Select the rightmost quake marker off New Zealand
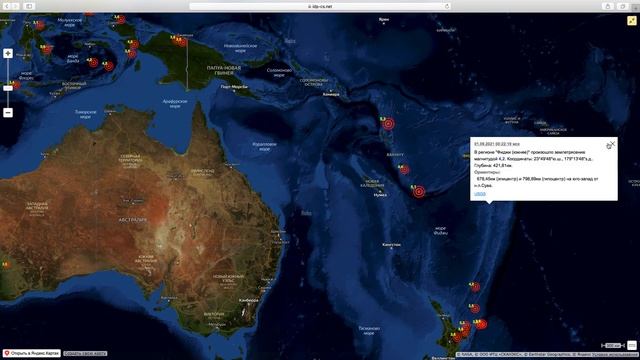This screenshot has width=640, height=360. pos(482,324)
